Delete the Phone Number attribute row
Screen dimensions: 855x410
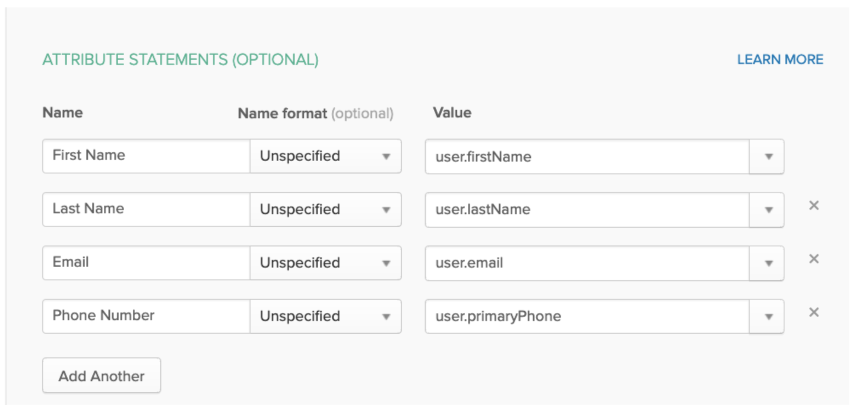[x=813, y=312]
